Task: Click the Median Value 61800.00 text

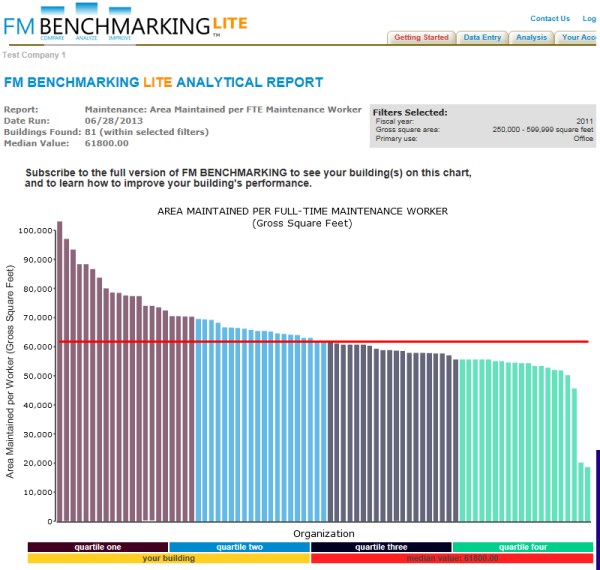Action: 106,143
